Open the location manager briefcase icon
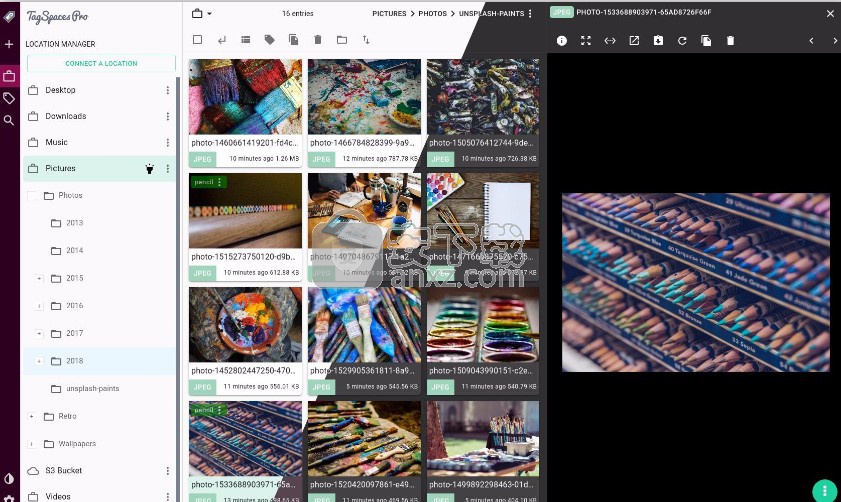Screen dimensions: 841x502 (x=9, y=76)
